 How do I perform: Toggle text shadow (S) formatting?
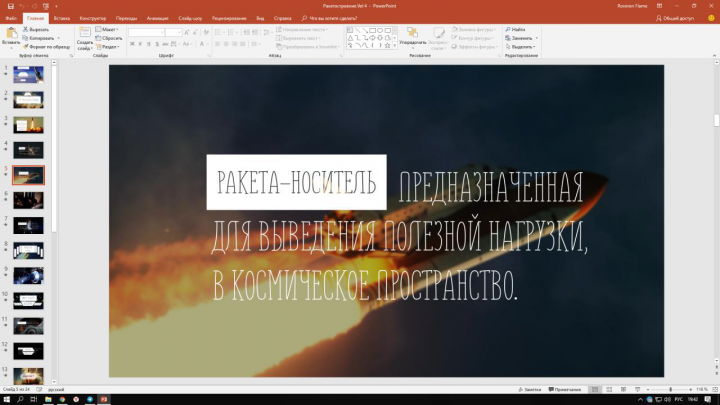157,44
